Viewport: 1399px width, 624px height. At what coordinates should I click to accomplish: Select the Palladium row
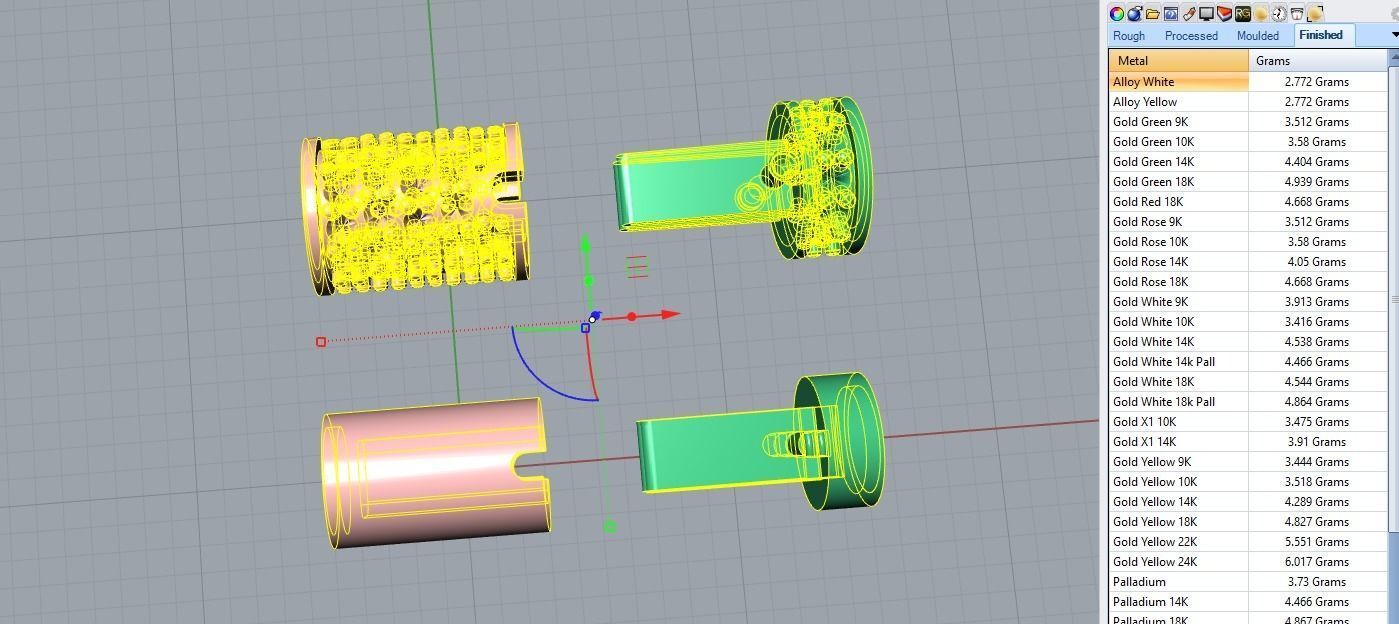[x=1248, y=582]
